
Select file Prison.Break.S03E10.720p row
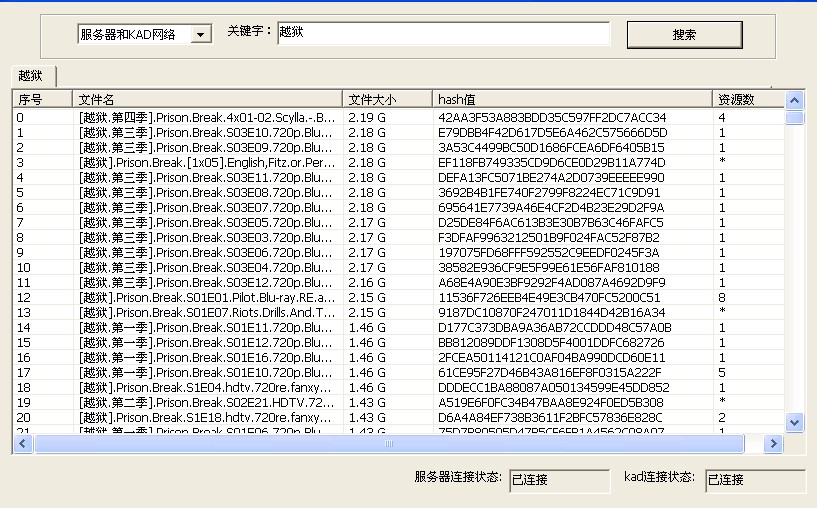(398, 132)
